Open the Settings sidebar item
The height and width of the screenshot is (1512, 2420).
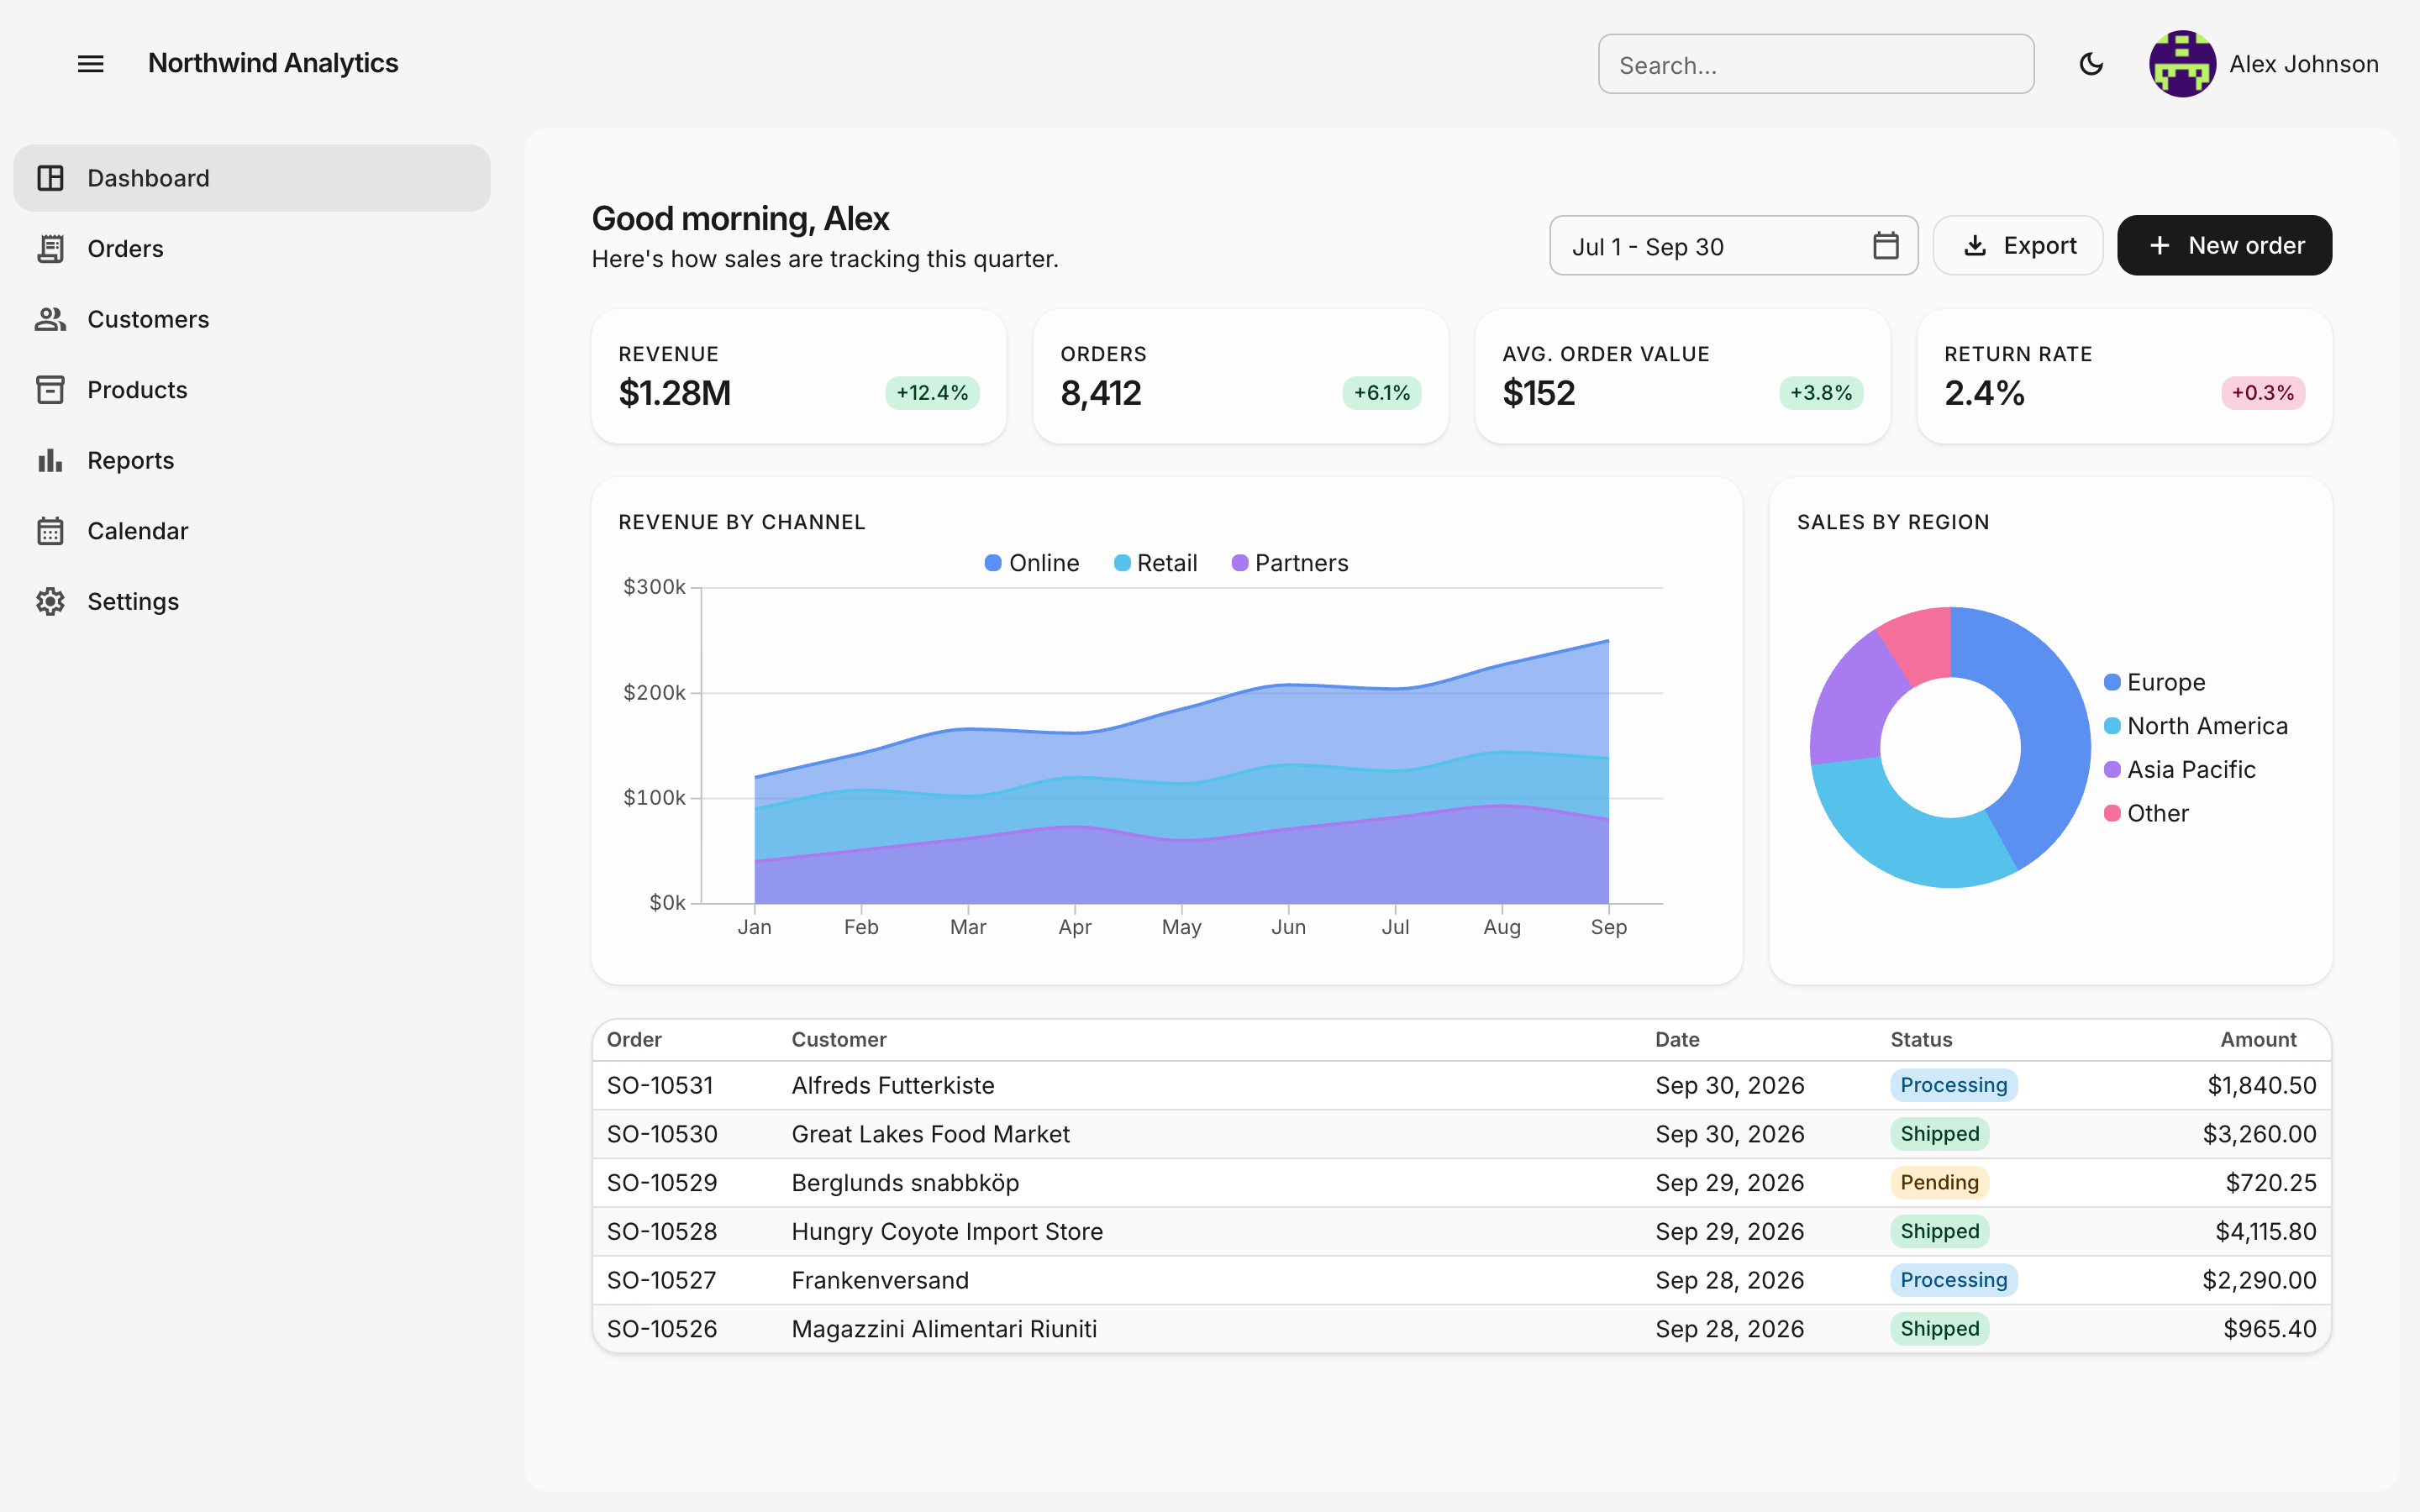tap(252, 601)
